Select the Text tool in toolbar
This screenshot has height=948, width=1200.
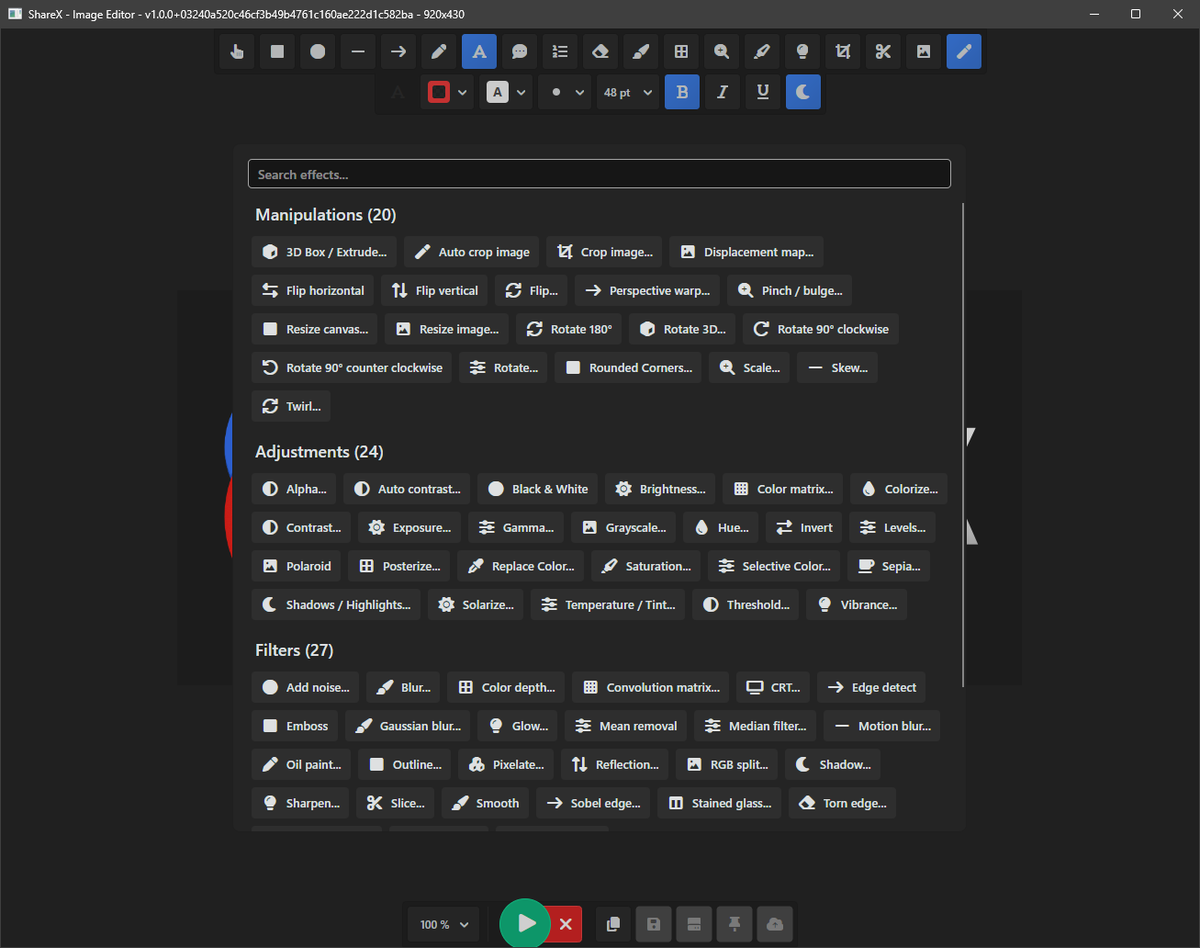(x=479, y=51)
